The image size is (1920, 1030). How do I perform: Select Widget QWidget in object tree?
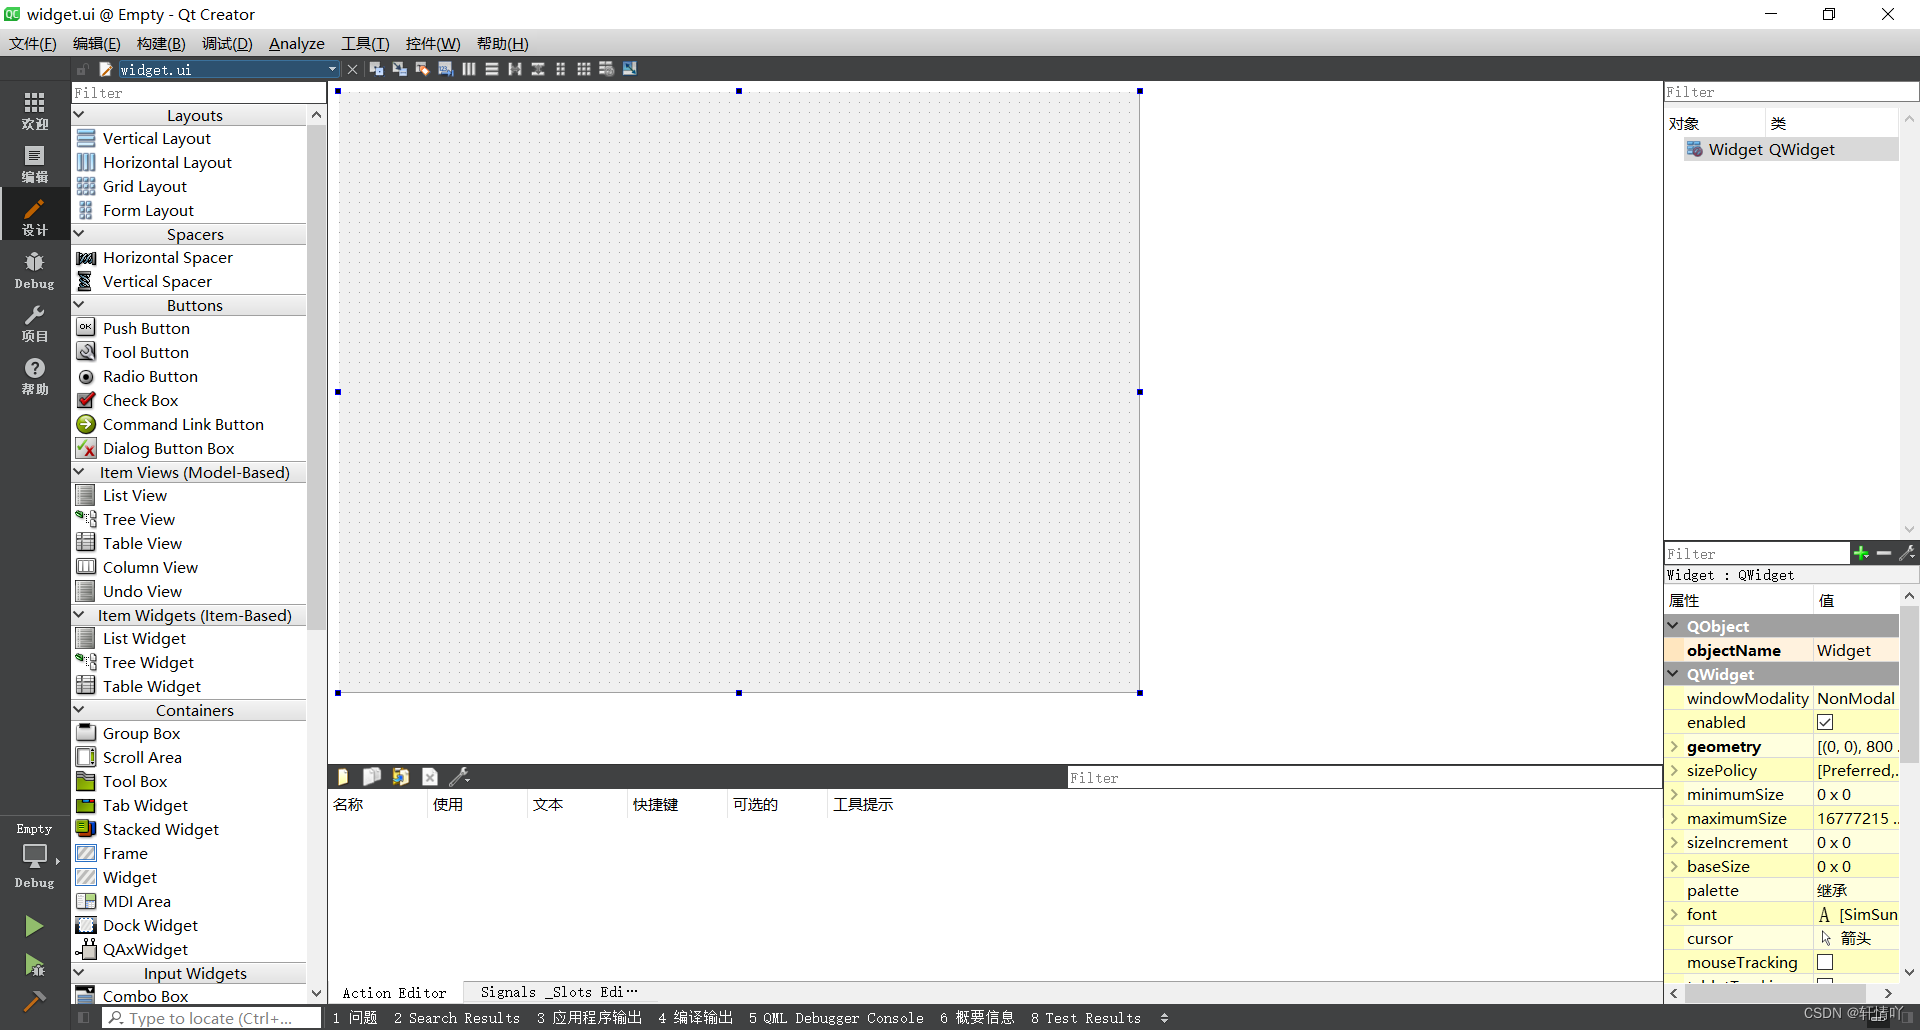point(1790,149)
